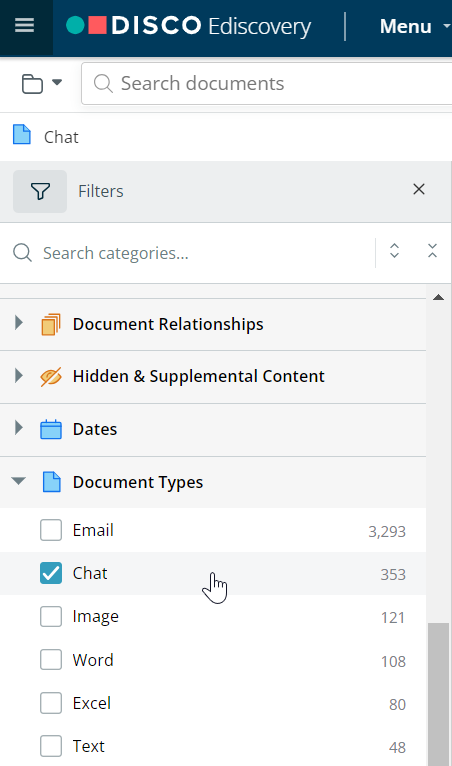Click the Document Types page icon
452x766 pixels.
pyautogui.click(x=52, y=482)
